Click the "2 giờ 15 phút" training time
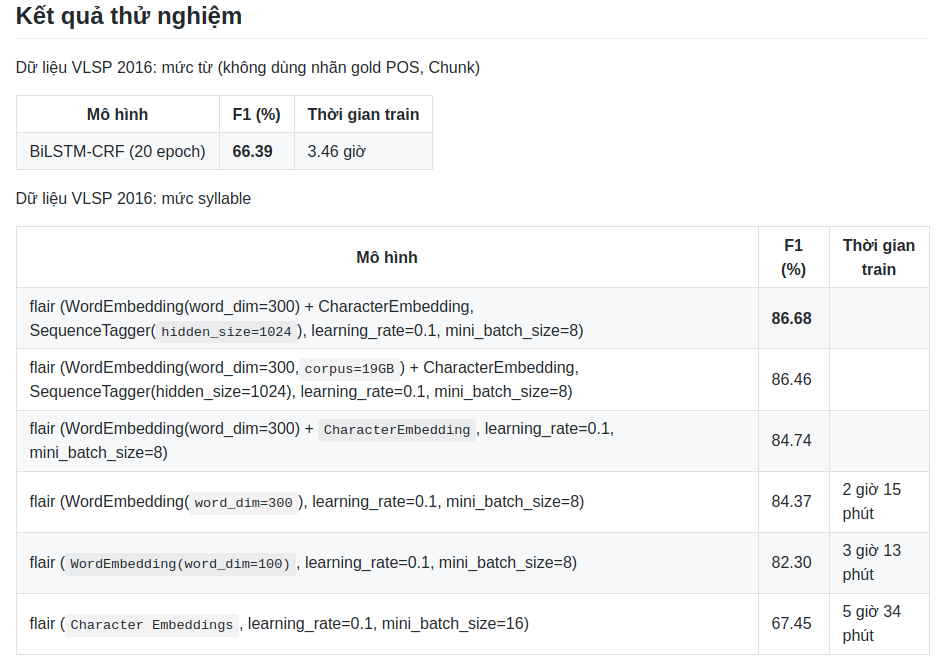 pos(871,502)
